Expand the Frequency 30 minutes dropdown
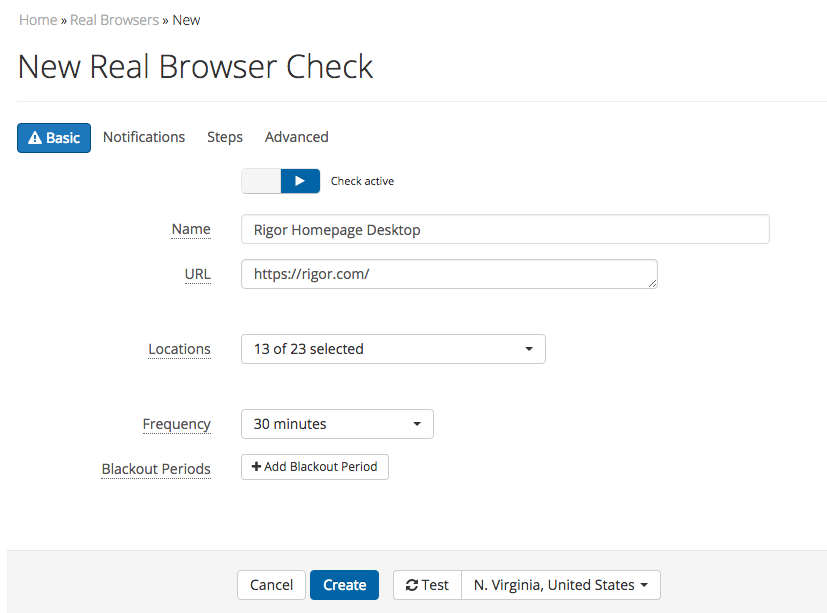 click(338, 424)
